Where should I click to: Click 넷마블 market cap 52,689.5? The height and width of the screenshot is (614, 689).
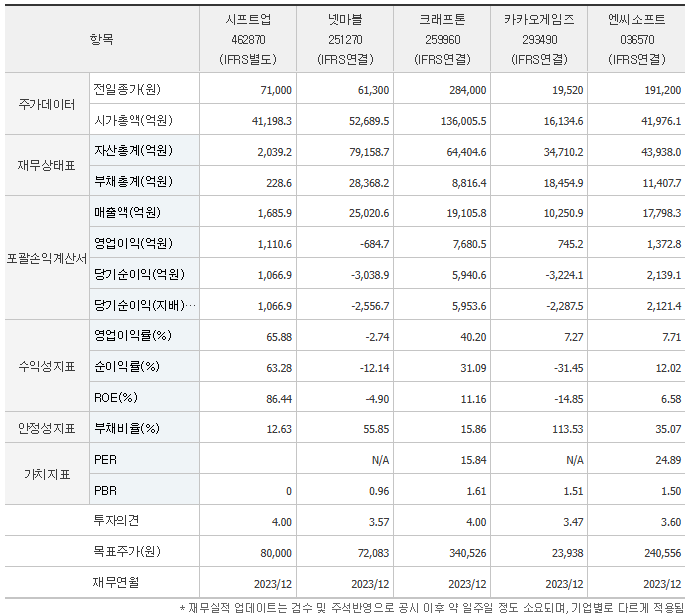tap(369, 121)
